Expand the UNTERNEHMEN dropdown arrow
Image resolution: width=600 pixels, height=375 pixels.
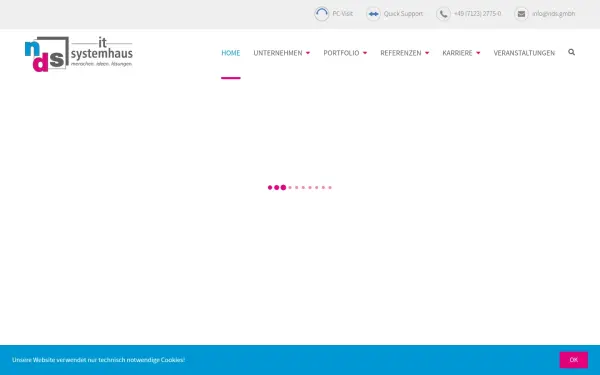308,53
